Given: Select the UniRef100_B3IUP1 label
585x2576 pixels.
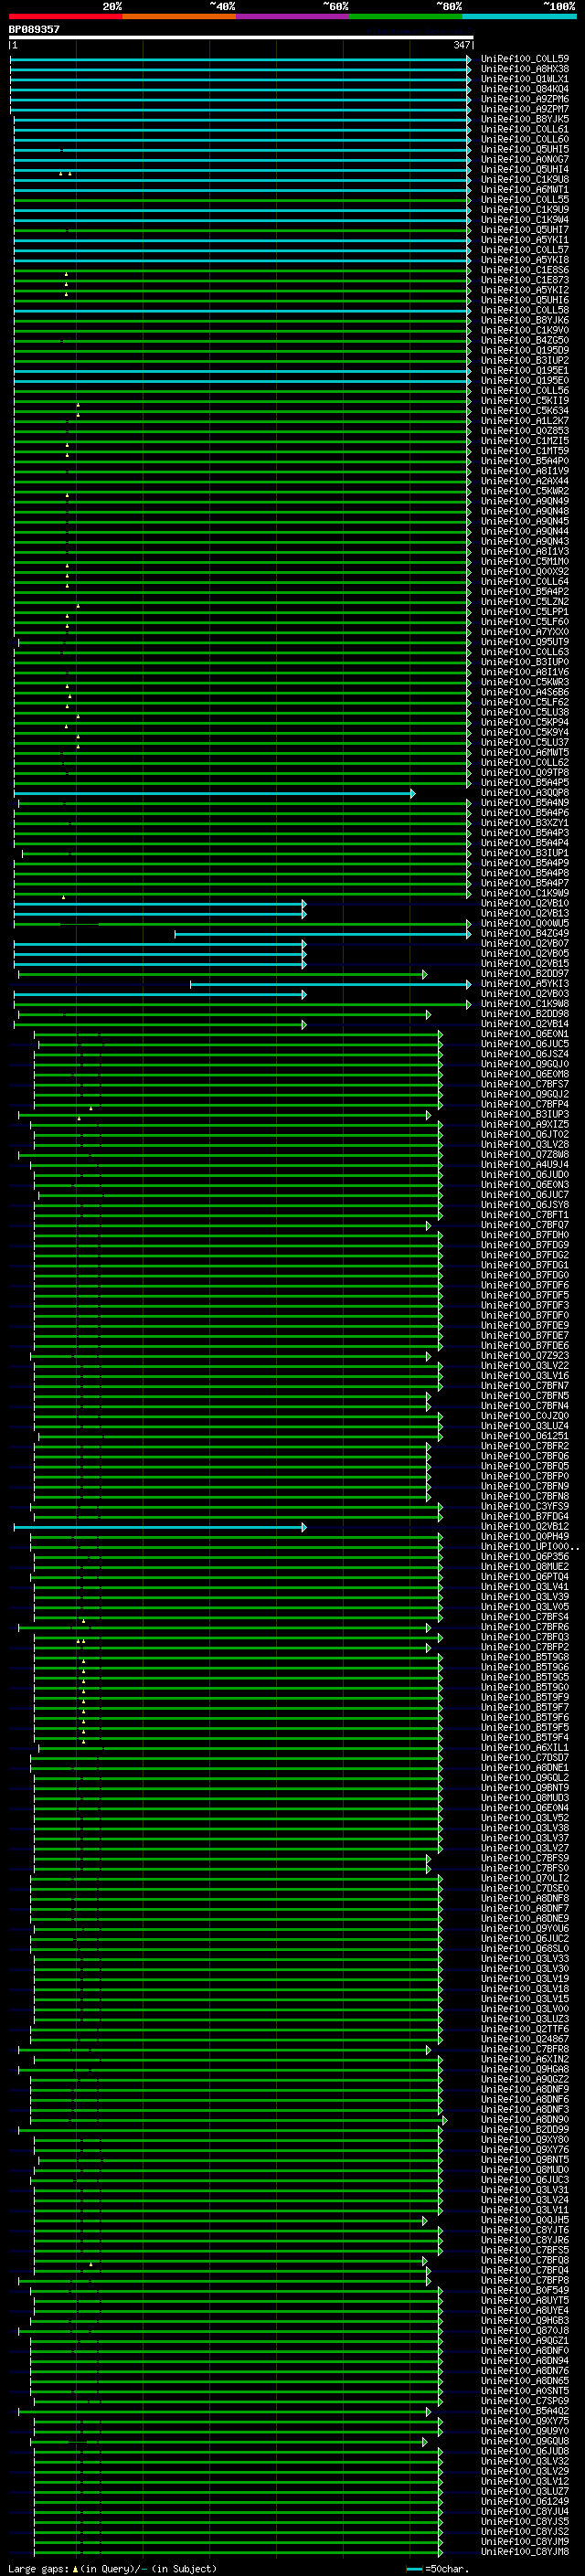Looking at the screenshot, I should pos(524,853).
